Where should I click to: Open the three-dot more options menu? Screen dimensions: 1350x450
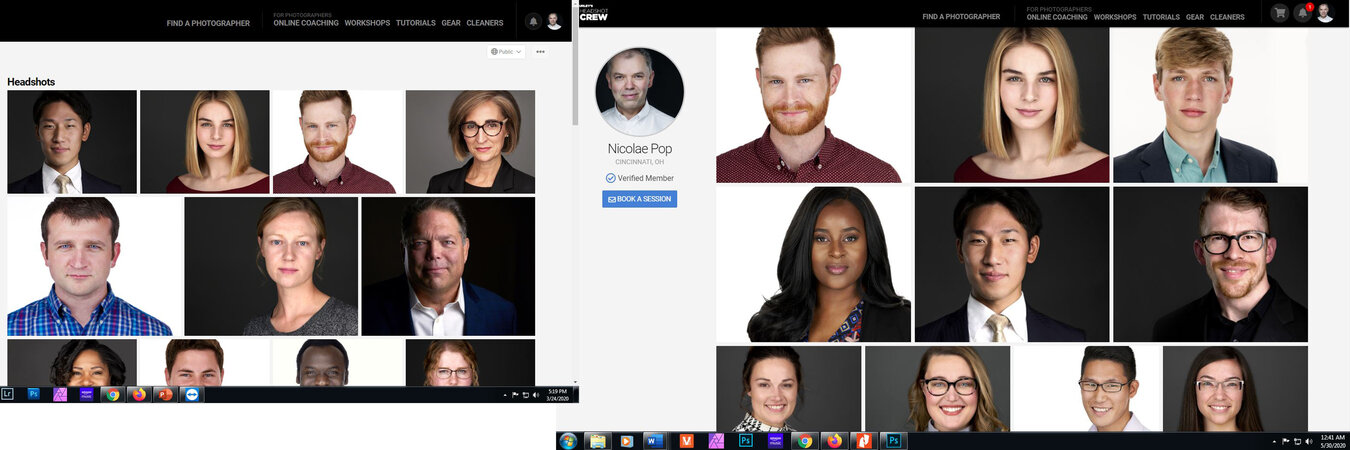pyautogui.click(x=540, y=52)
